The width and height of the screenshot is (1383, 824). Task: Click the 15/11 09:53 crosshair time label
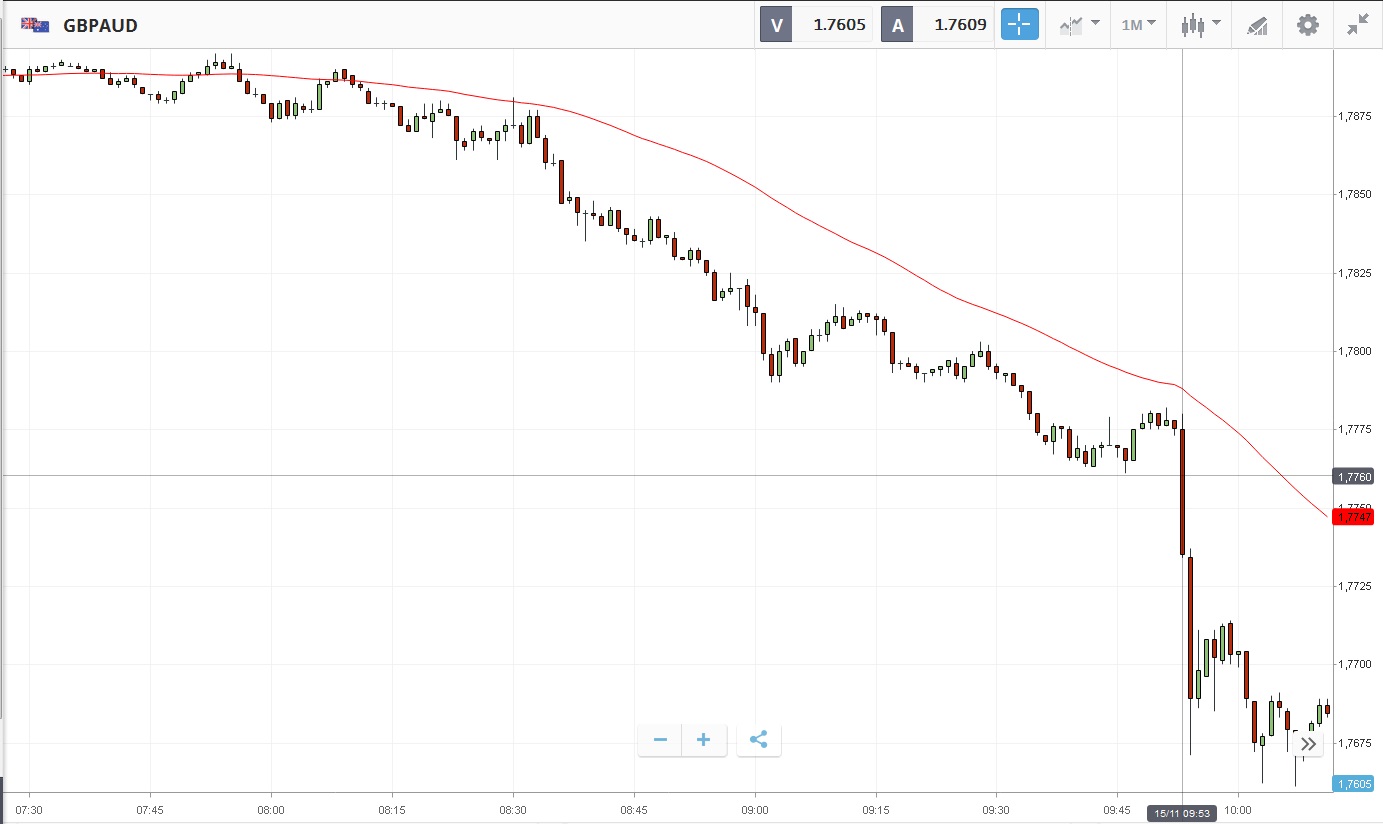point(1183,814)
